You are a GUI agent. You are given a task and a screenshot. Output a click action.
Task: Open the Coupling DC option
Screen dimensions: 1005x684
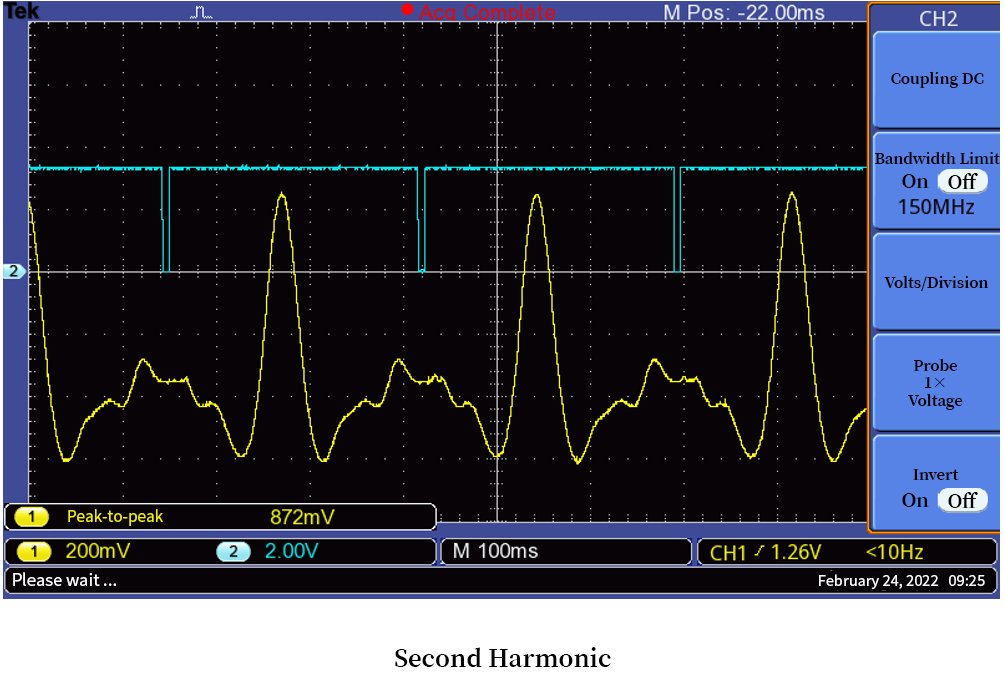pyautogui.click(x=936, y=79)
